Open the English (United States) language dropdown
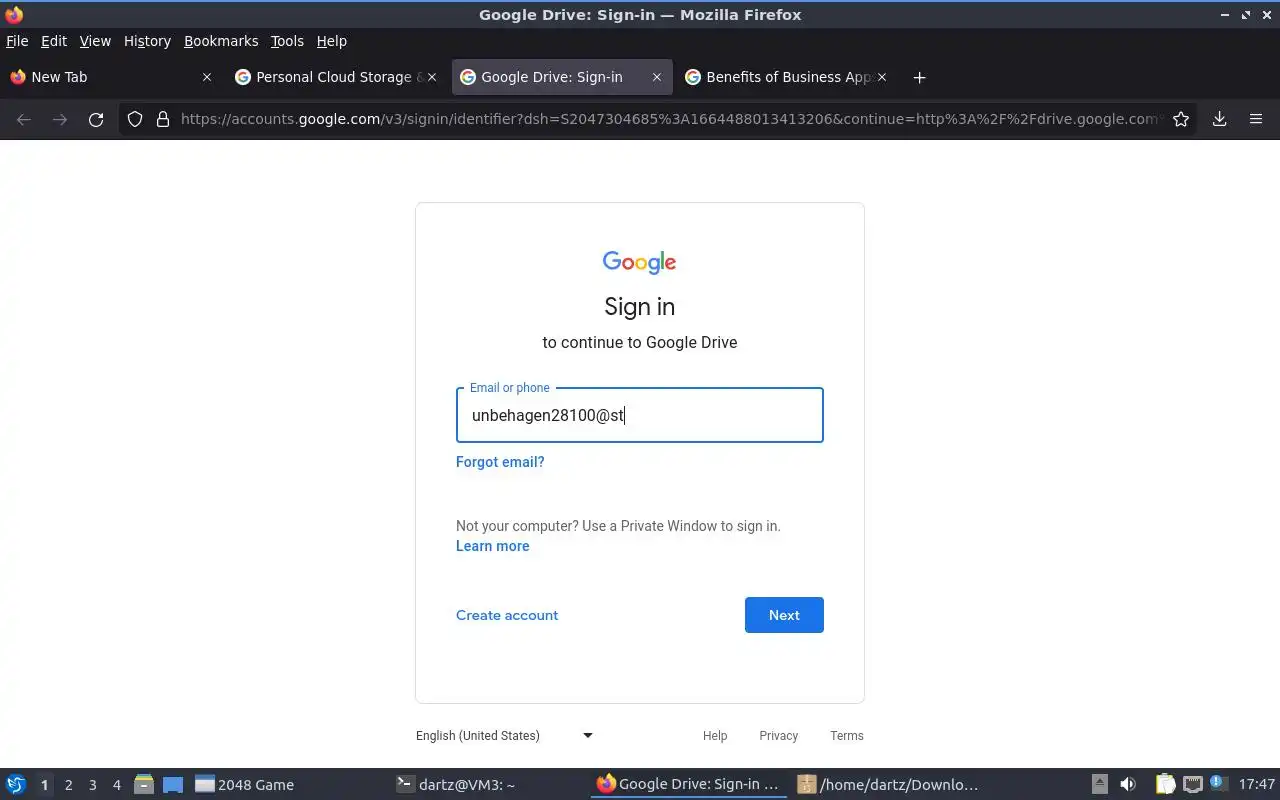Image resolution: width=1280 pixels, height=800 pixels. point(505,736)
